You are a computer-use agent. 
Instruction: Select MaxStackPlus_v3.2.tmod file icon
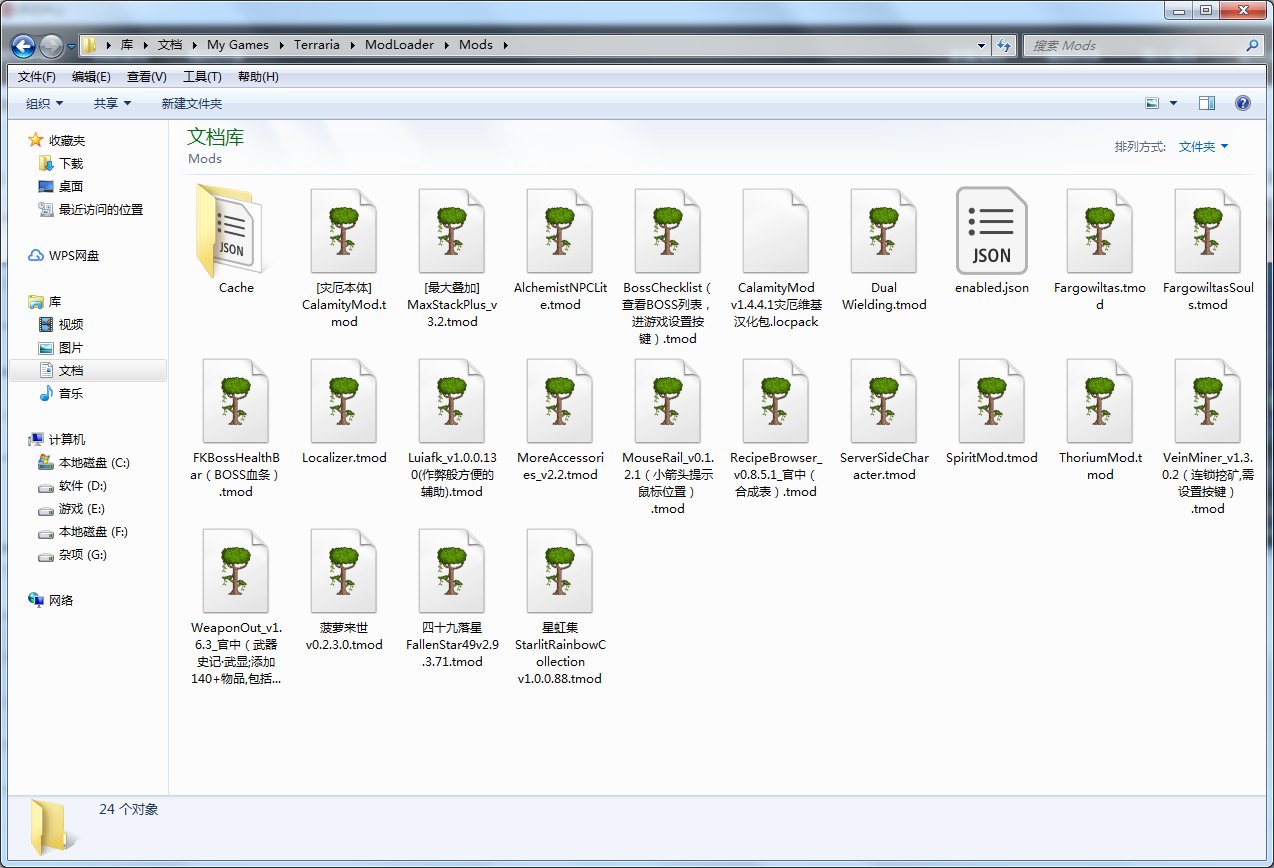[x=452, y=231]
